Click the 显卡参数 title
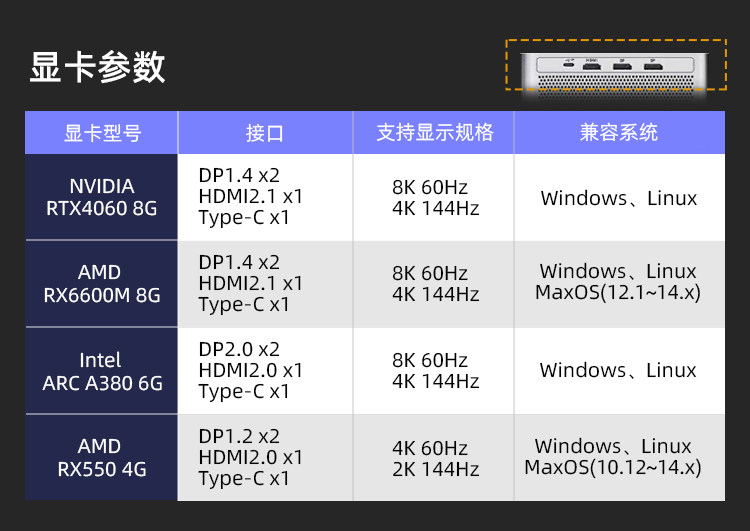 click(x=98, y=67)
